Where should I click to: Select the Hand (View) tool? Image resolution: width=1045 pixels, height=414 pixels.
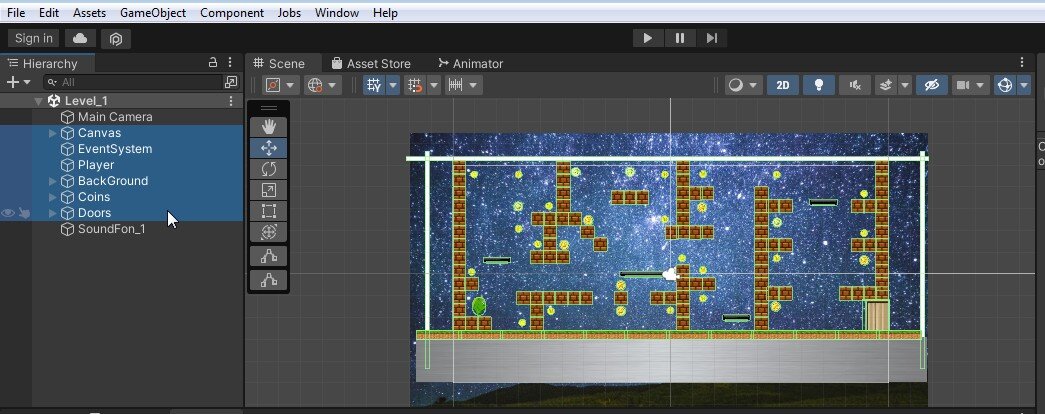point(269,127)
